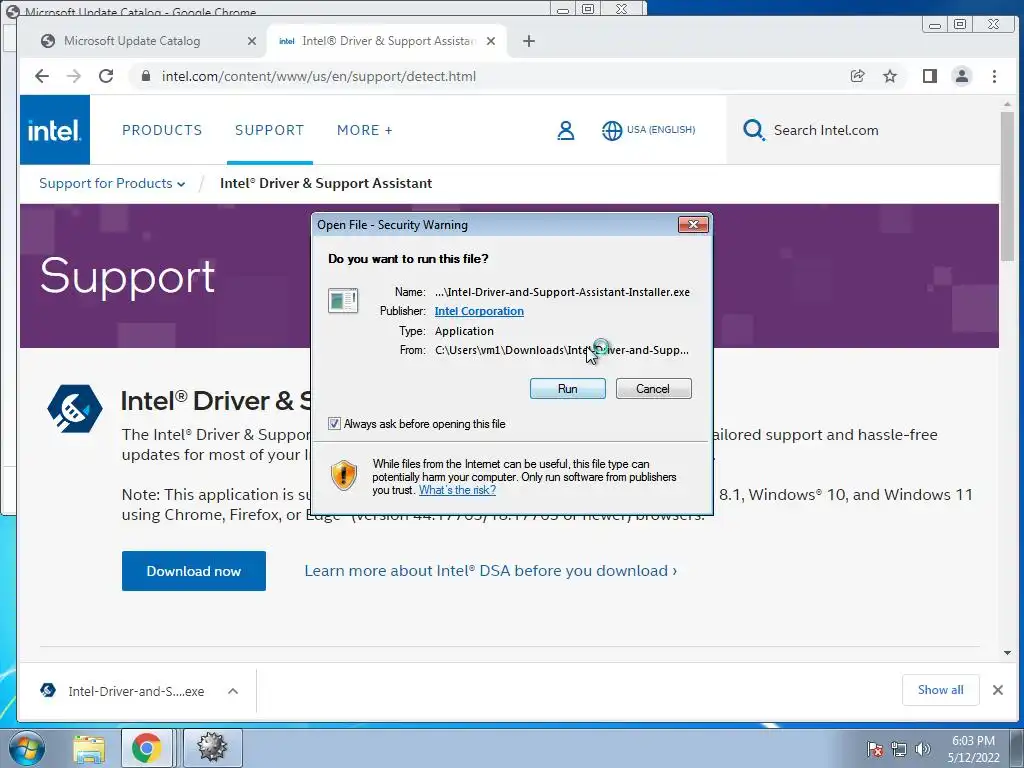Screen dimensions: 1024x768
Task: Click the address bar URL
Action: (x=319, y=76)
